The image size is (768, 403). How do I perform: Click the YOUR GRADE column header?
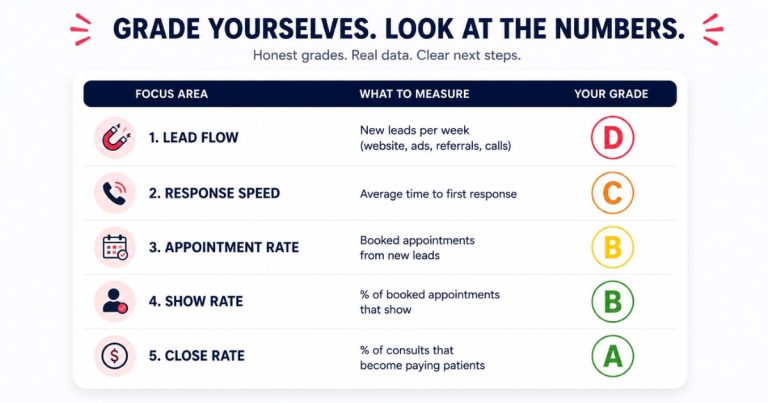(611, 94)
